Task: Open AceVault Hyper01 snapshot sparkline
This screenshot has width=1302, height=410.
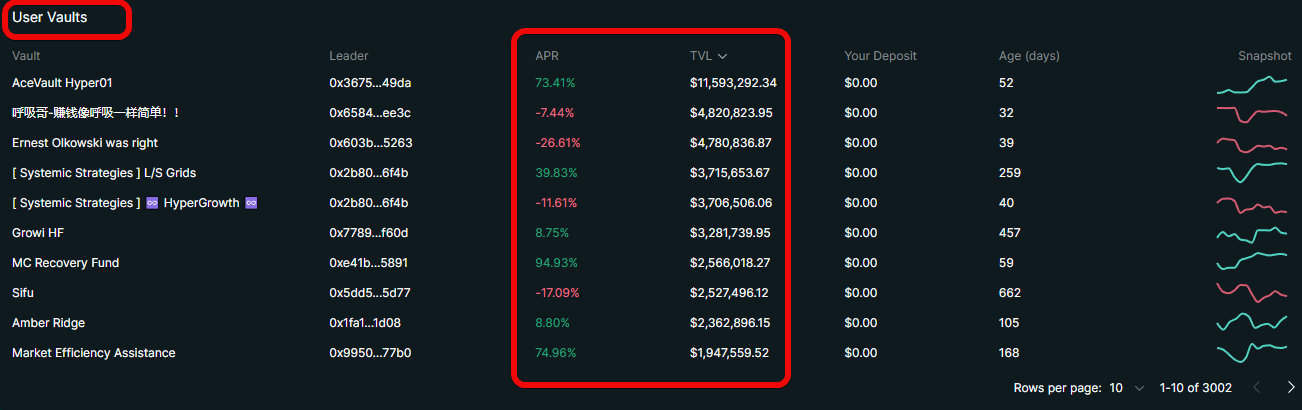Action: click(1252, 84)
